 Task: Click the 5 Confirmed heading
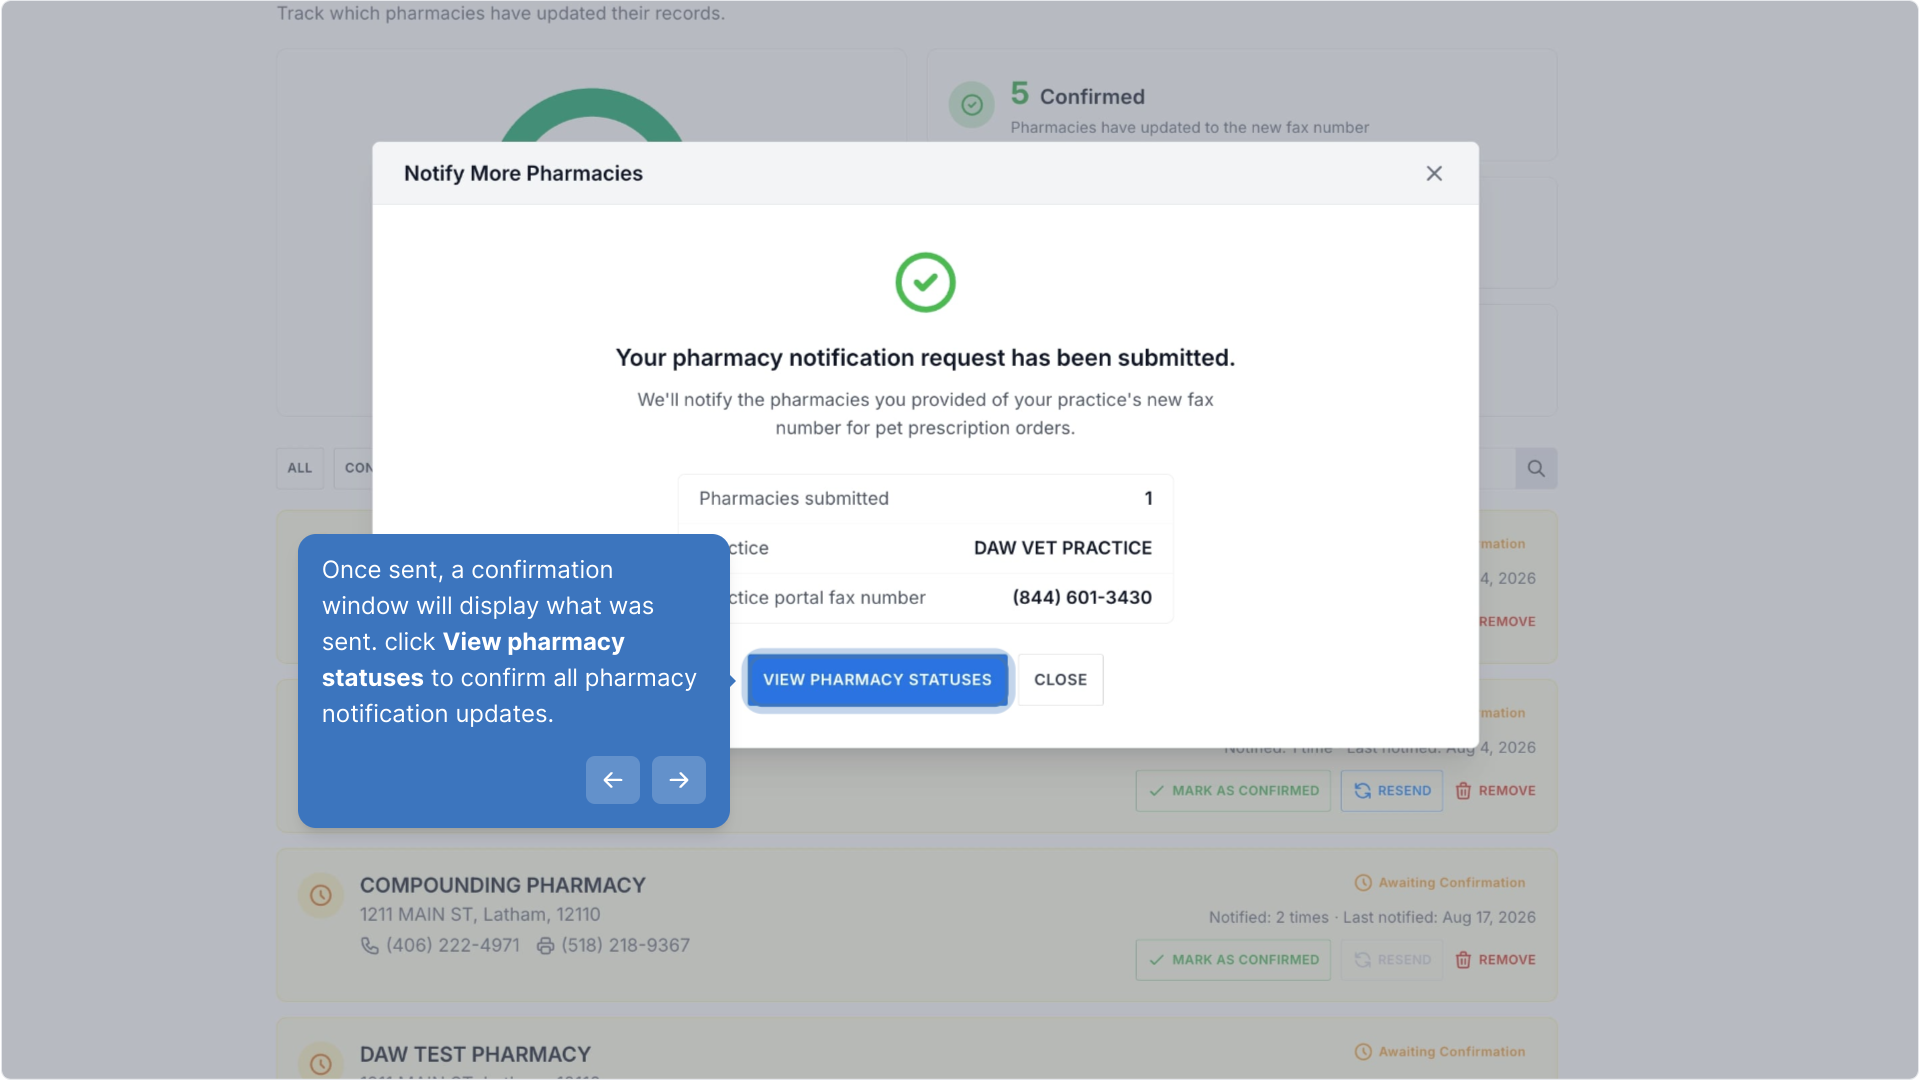click(1078, 95)
